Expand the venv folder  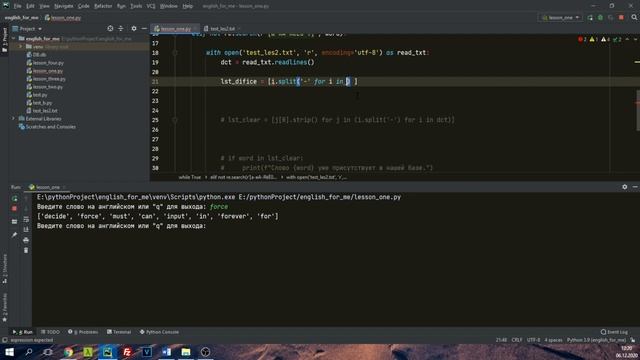click(21, 47)
